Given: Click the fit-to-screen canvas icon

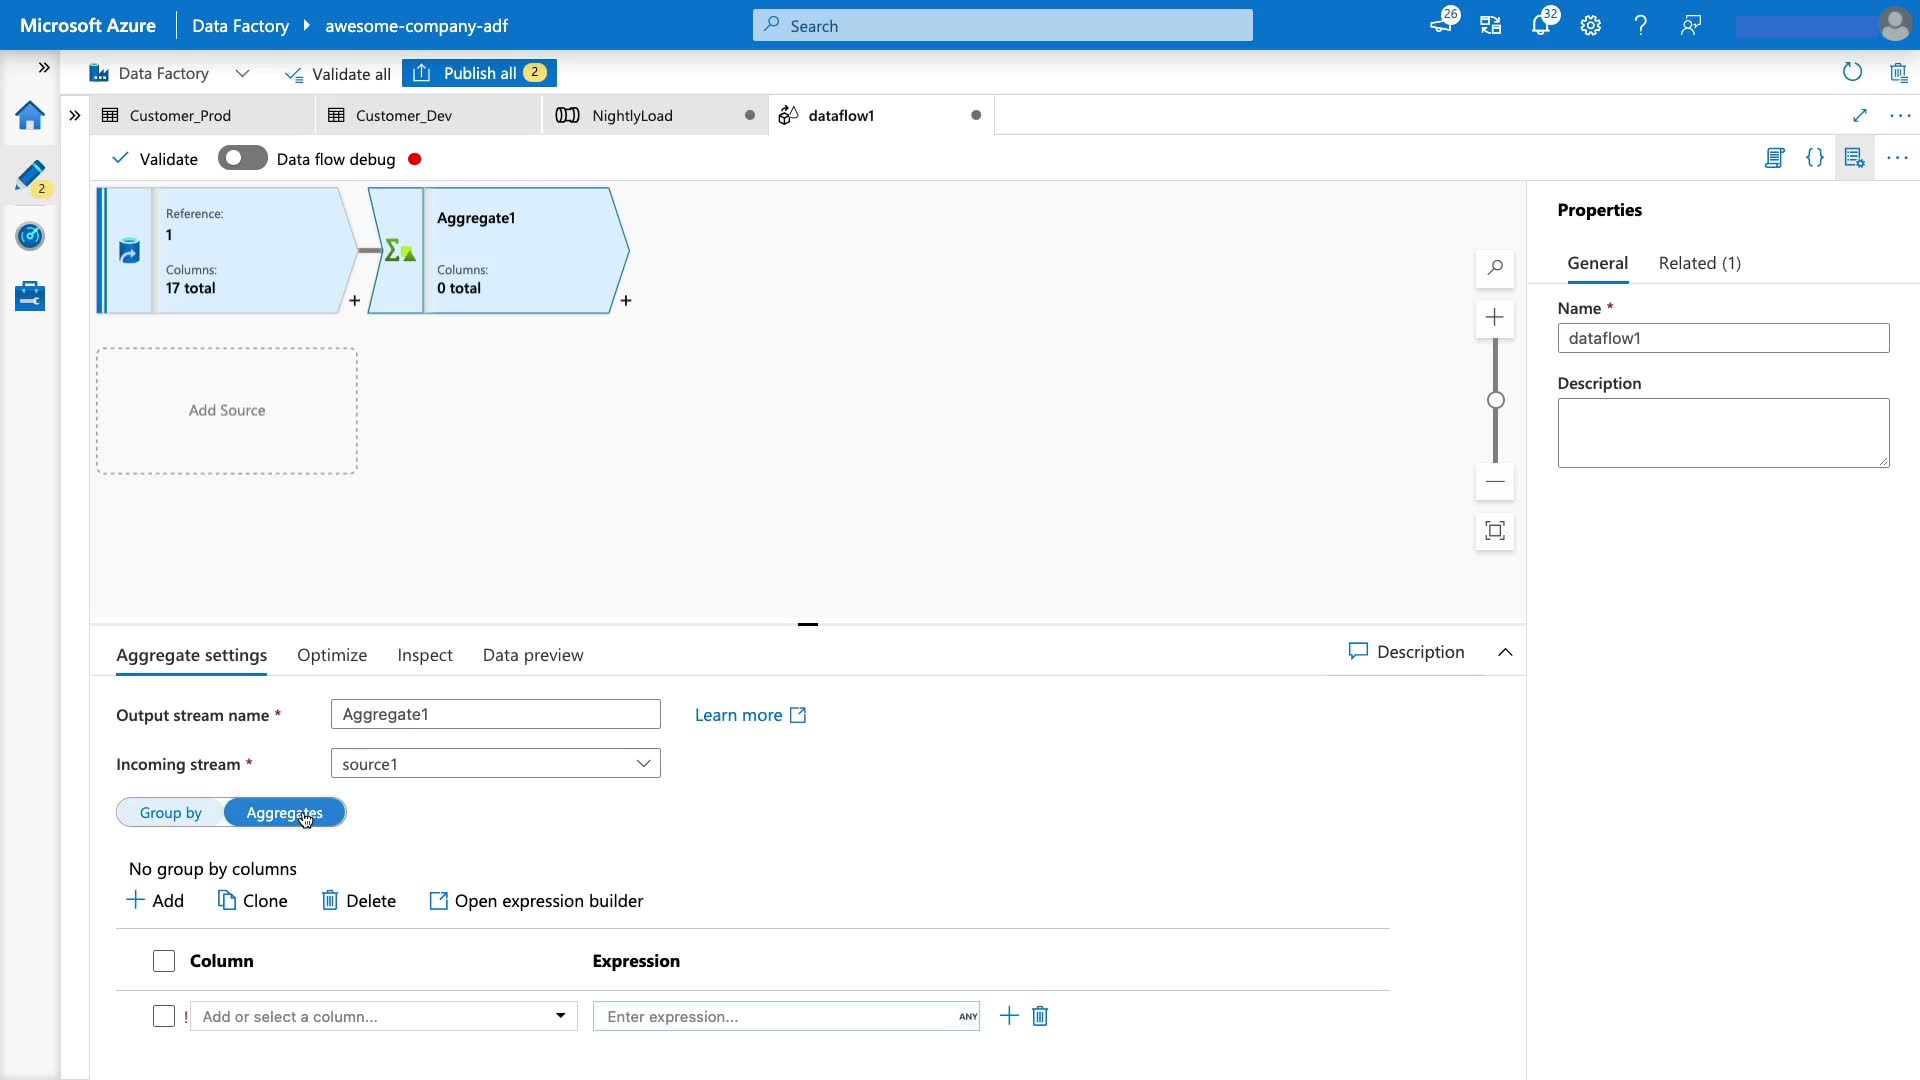Looking at the screenshot, I should tap(1495, 531).
